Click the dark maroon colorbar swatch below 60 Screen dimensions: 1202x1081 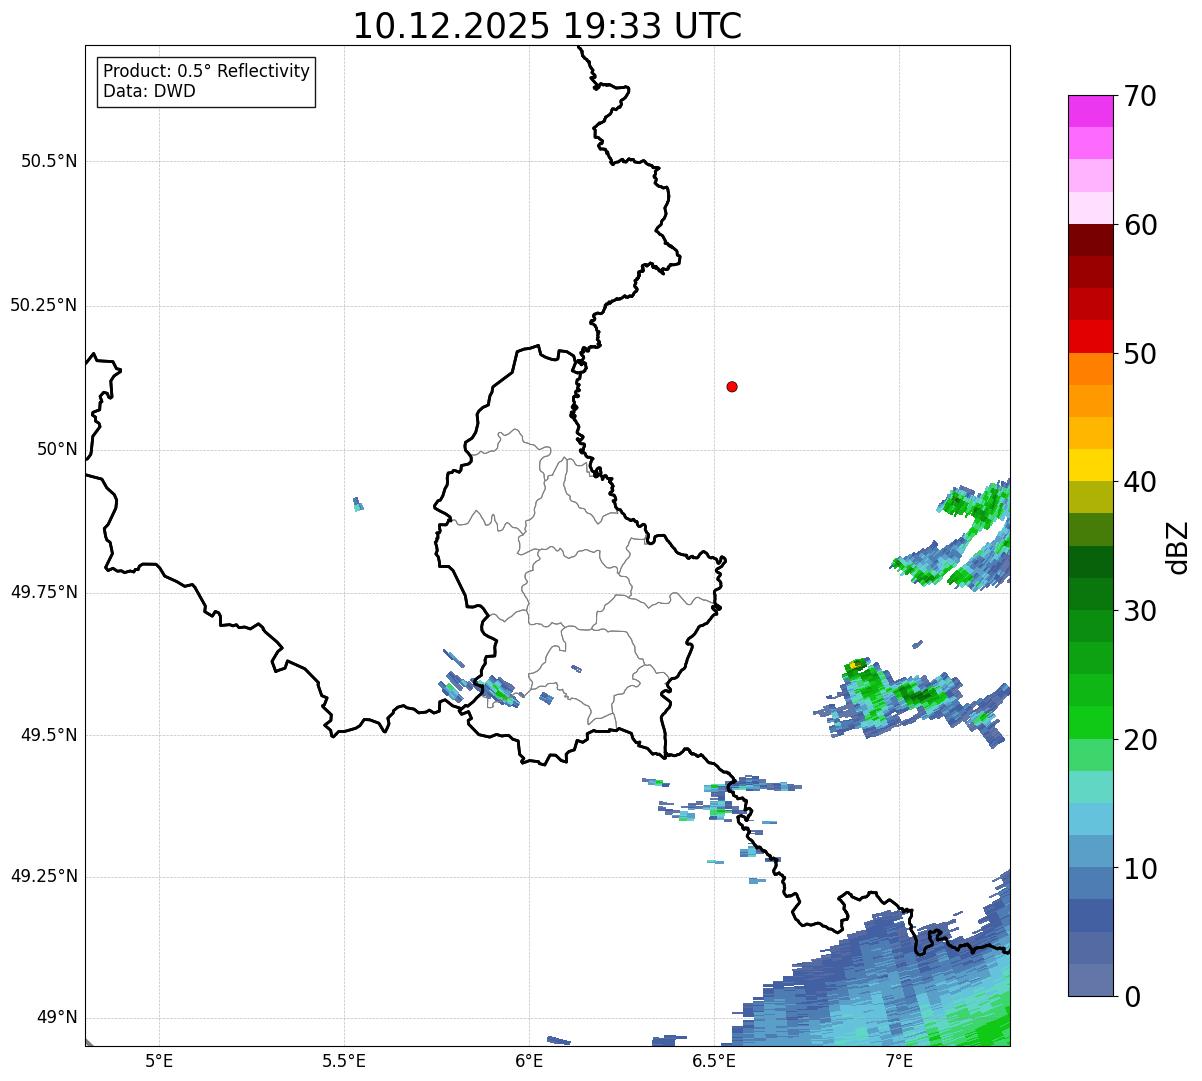point(1091,240)
